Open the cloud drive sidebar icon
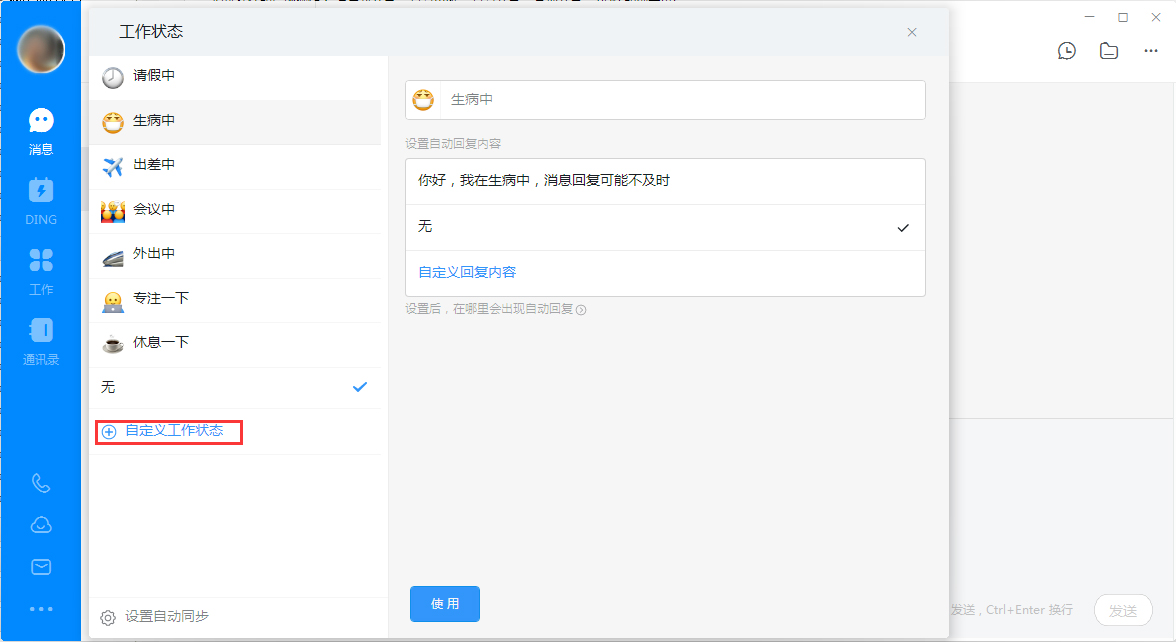The height and width of the screenshot is (642, 1176). point(40,524)
